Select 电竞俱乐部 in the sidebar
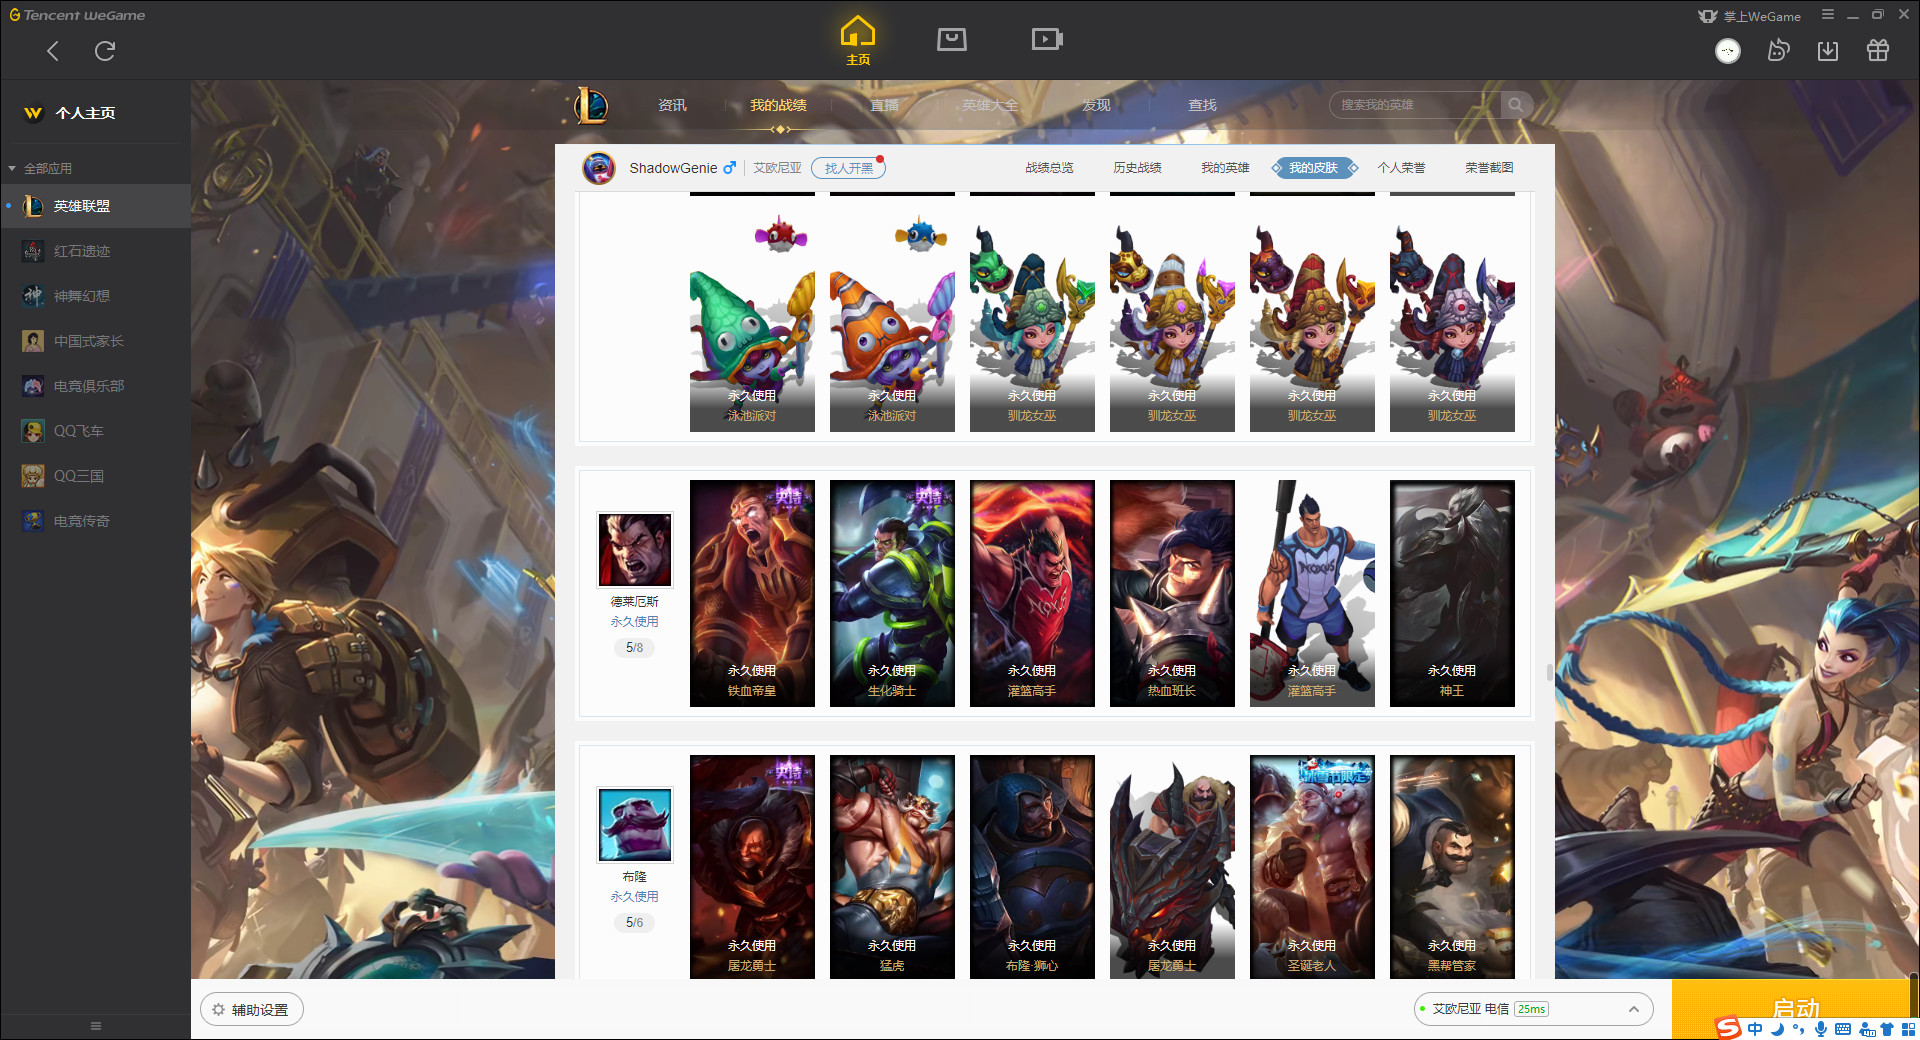The width and height of the screenshot is (1920, 1040). click(x=95, y=386)
